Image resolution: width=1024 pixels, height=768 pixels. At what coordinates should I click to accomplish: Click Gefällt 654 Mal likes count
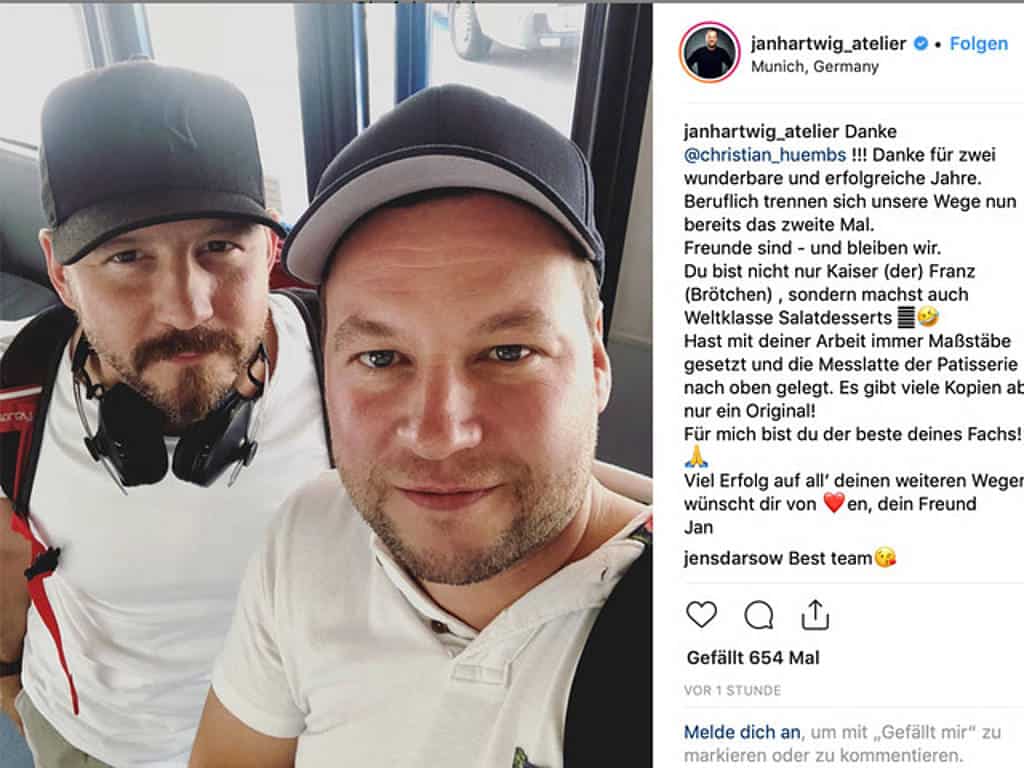[x=753, y=658]
